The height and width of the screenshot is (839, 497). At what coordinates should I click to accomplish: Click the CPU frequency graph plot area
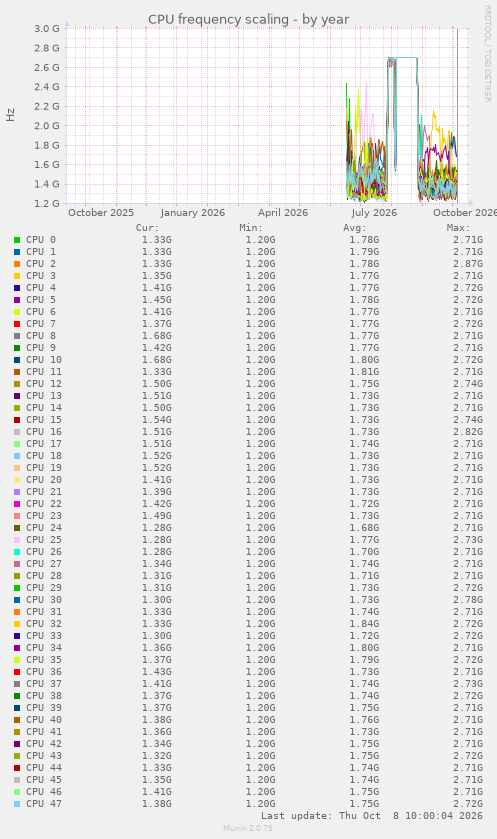(267, 116)
